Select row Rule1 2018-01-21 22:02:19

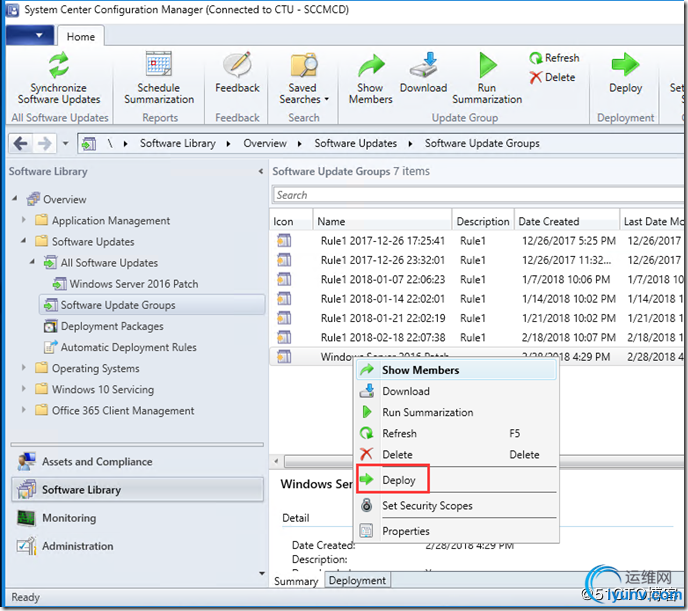tap(477, 318)
